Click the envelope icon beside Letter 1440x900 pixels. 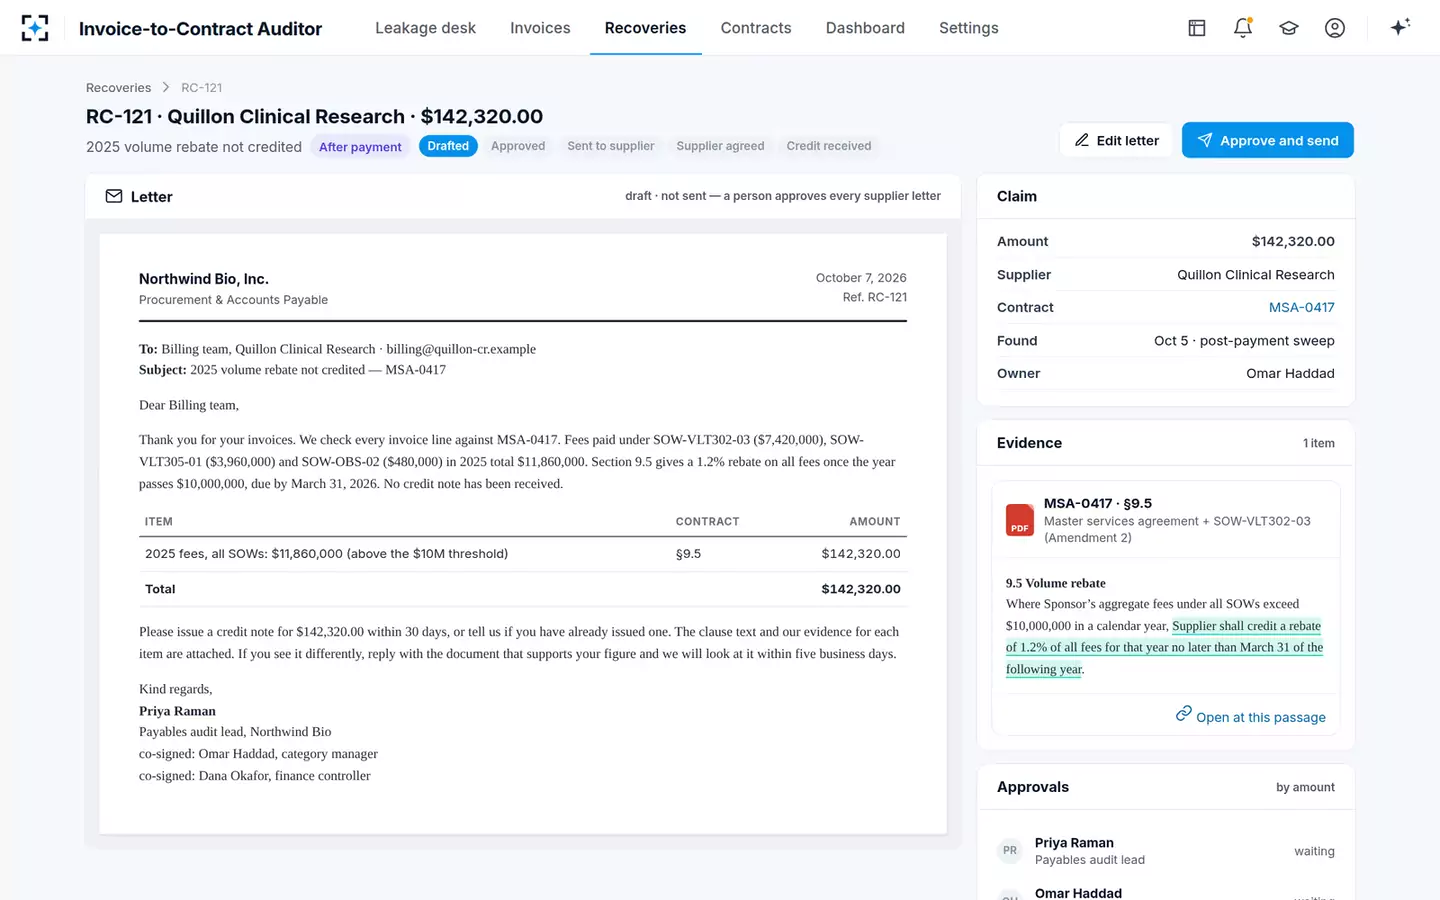click(114, 196)
